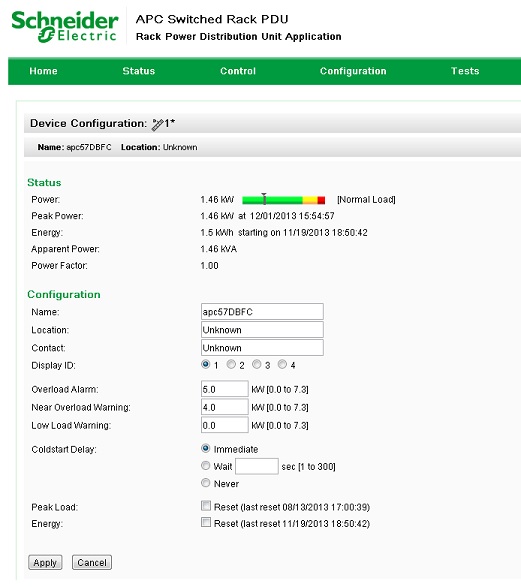The height and width of the screenshot is (587, 521).
Task: Open the Status menu tab
Action: point(138,71)
